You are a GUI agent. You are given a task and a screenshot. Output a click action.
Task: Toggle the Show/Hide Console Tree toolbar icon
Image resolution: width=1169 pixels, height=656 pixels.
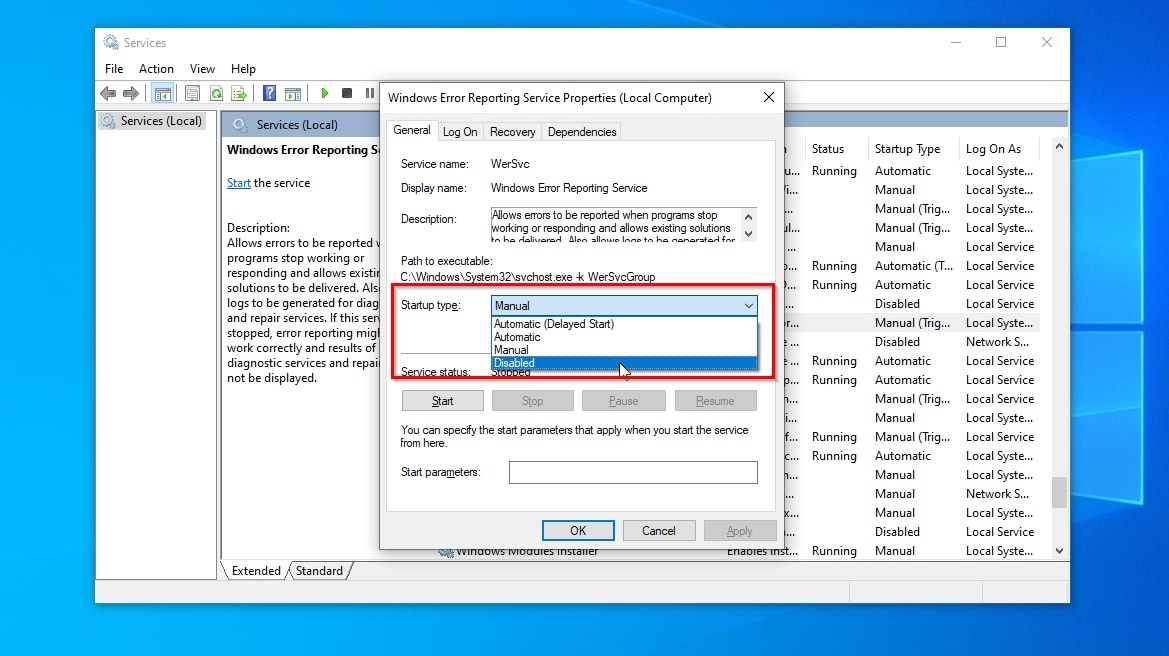click(163, 93)
